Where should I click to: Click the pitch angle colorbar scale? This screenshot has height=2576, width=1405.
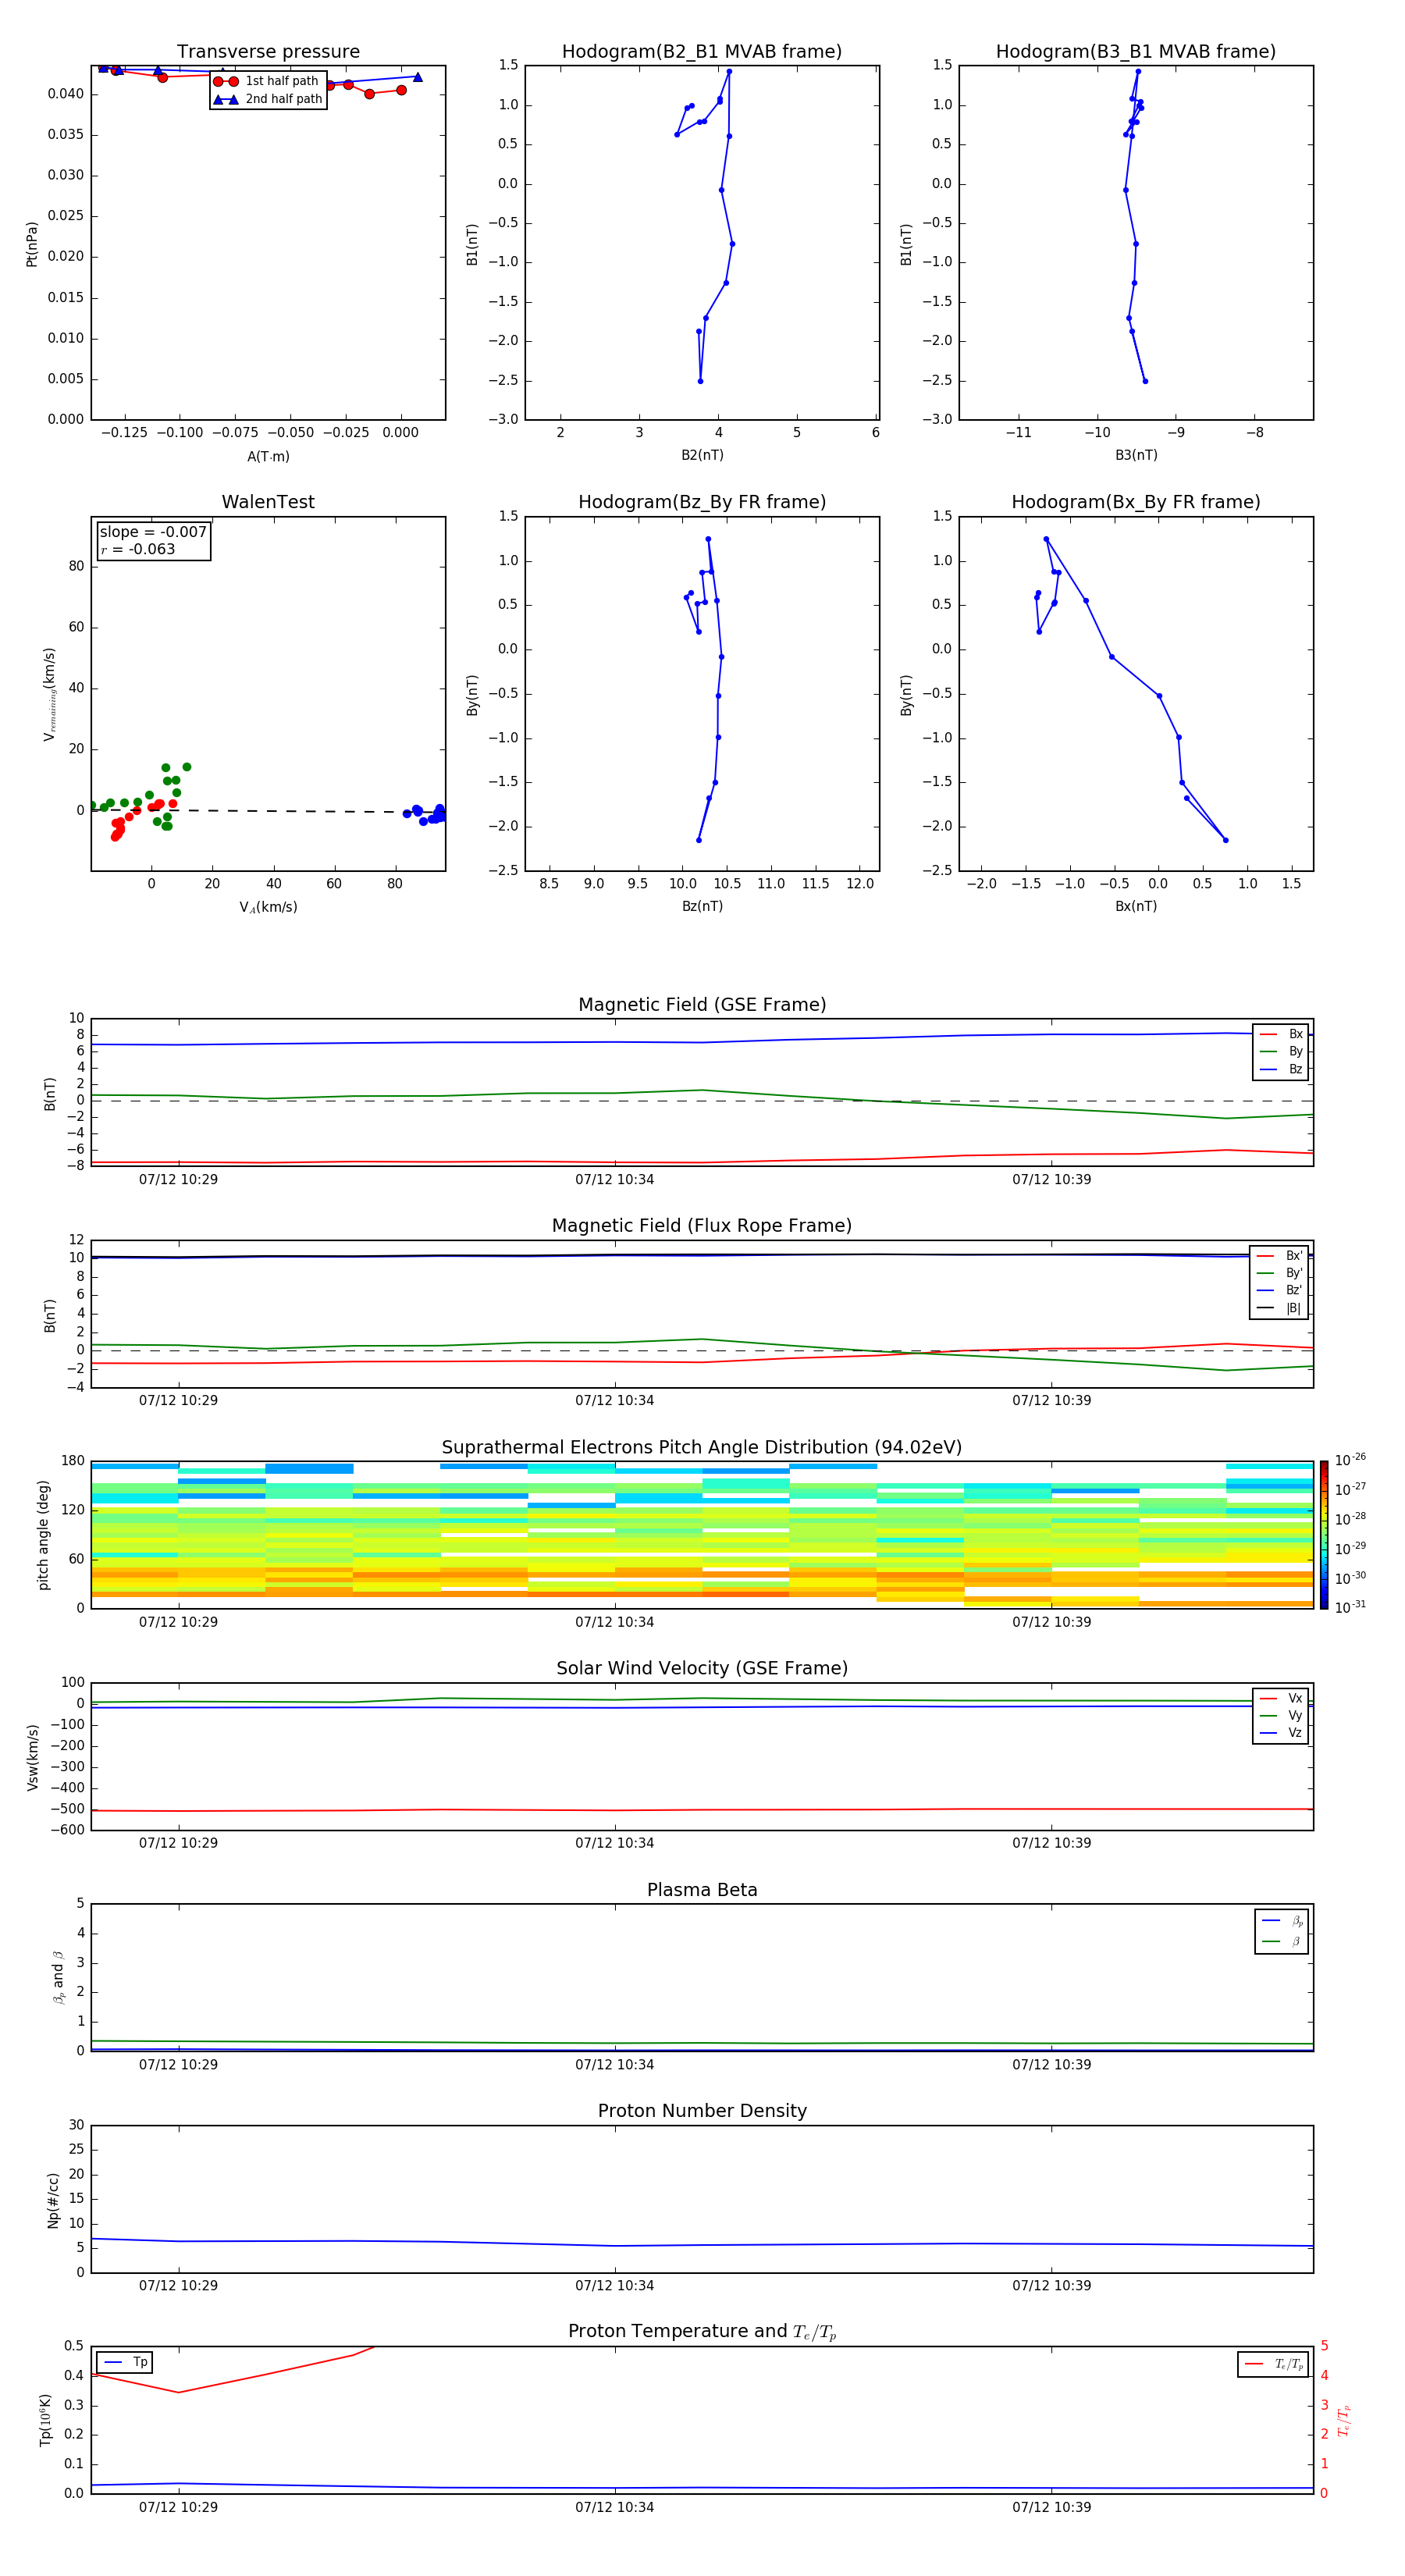click(x=1324, y=1535)
